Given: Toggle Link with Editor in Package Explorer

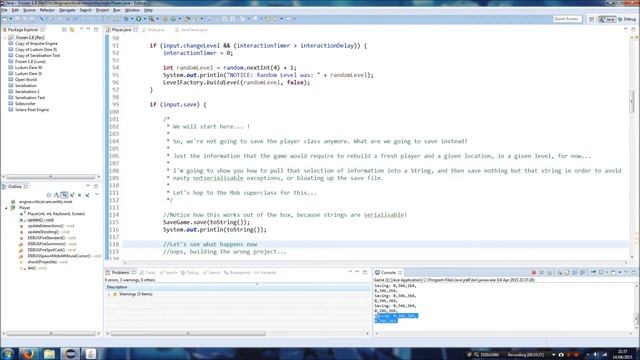Looking at the screenshot, I should coord(72,30).
